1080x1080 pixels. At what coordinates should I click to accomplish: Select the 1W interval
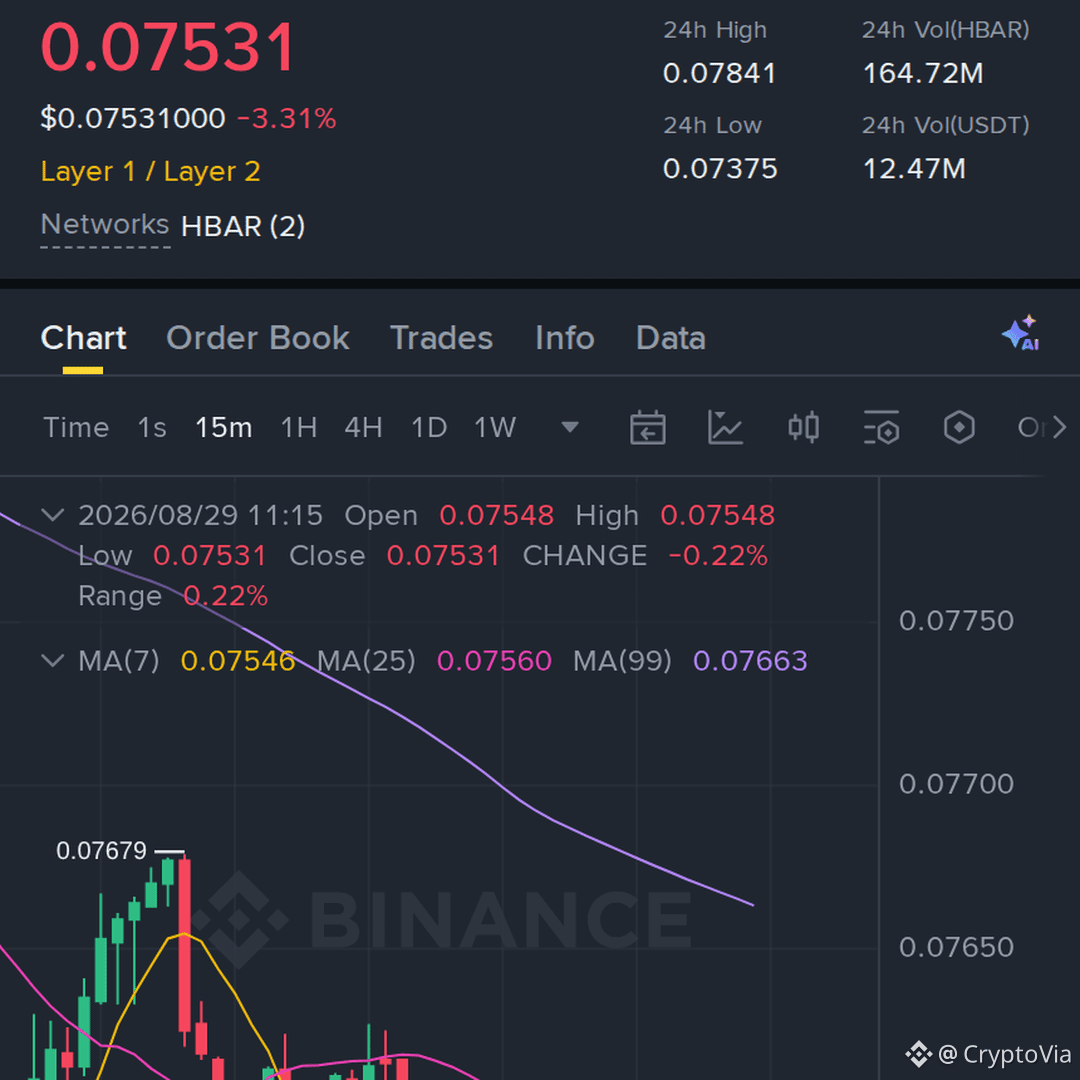495,428
